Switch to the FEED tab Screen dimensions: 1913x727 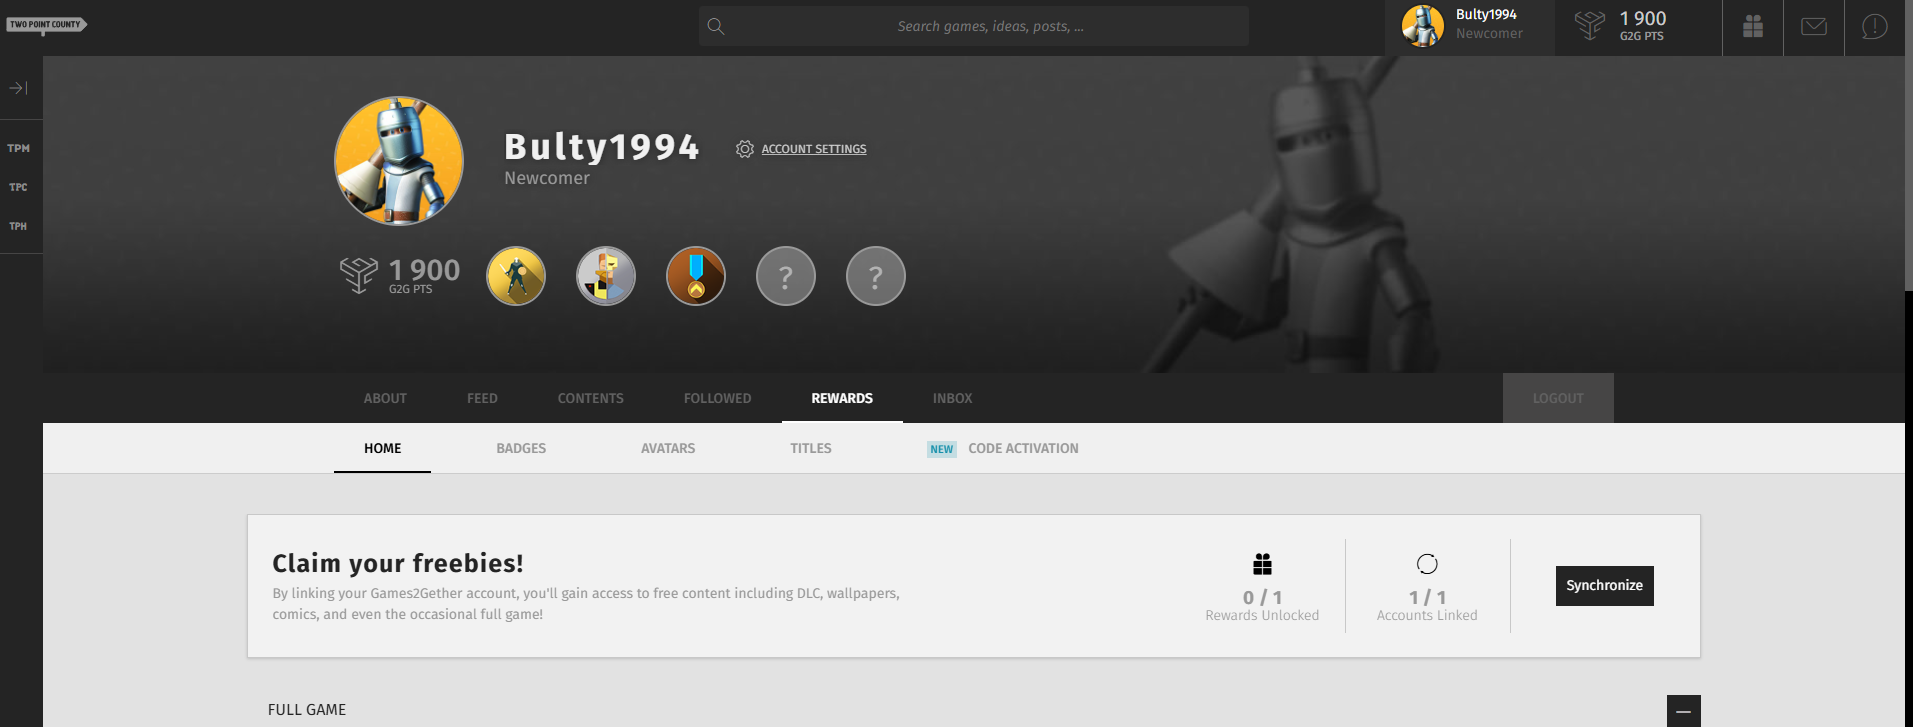click(x=482, y=398)
